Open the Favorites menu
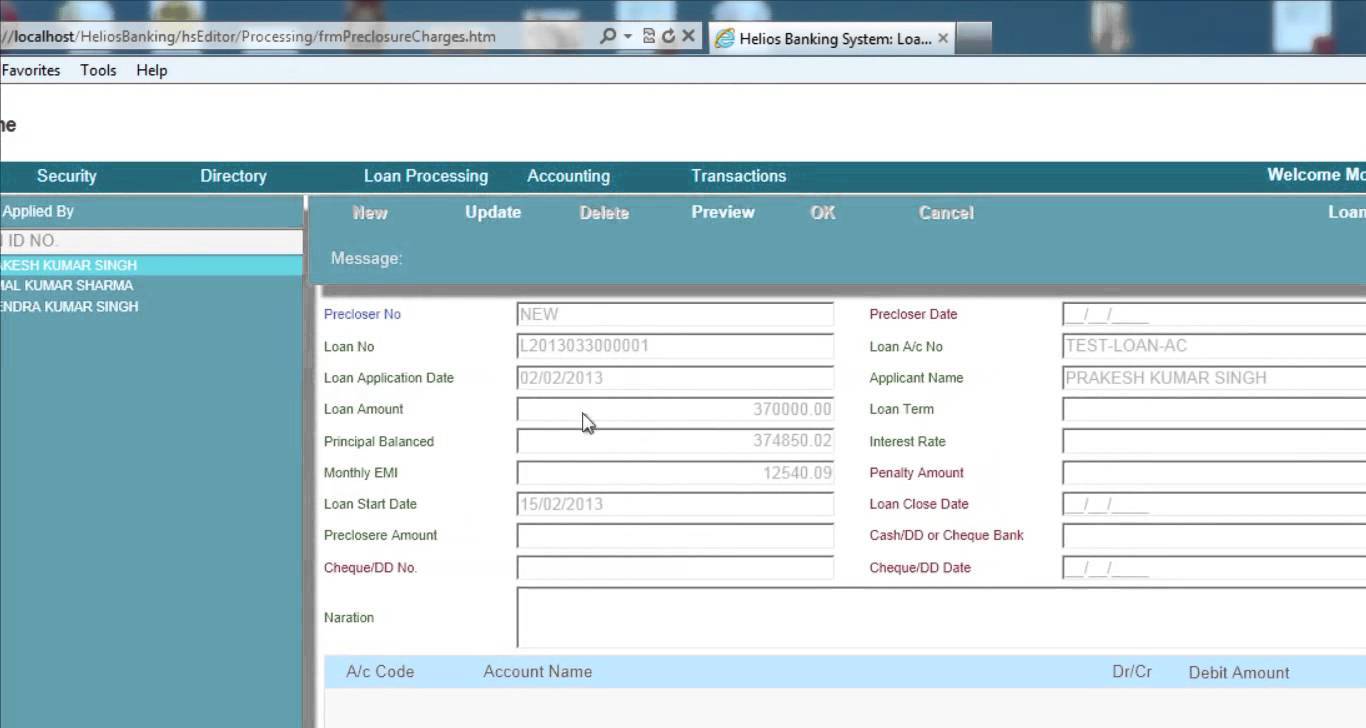 tap(30, 70)
